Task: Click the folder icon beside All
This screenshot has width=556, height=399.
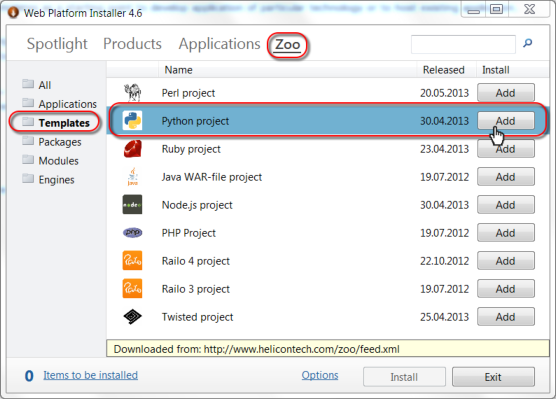Action: pyautogui.click(x=28, y=84)
